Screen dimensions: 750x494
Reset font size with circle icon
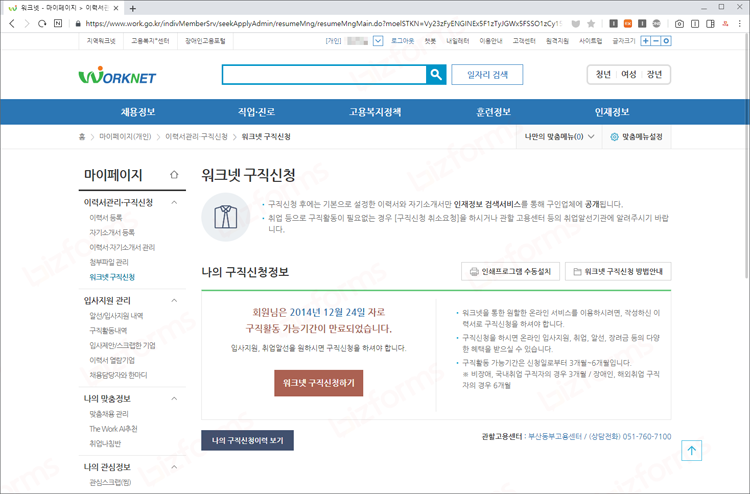coord(666,41)
